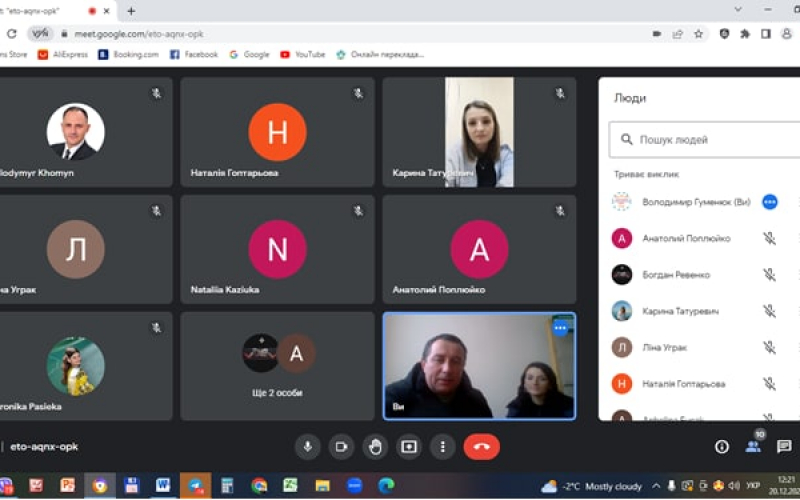The height and width of the screenshot is (500, 800).
Task: Click the share page icon
Action: 678,34
